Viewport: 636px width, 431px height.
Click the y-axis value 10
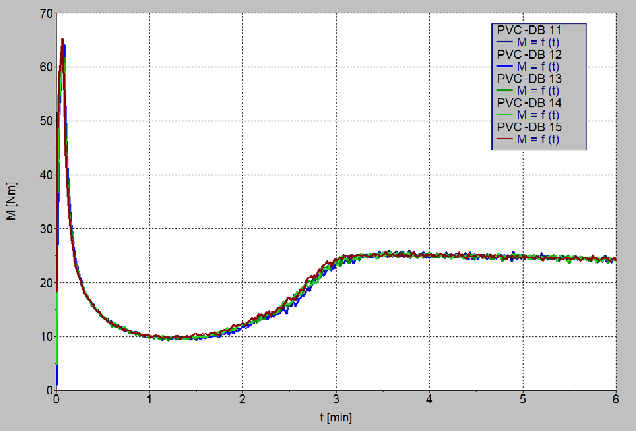click(x=47, y=337)
